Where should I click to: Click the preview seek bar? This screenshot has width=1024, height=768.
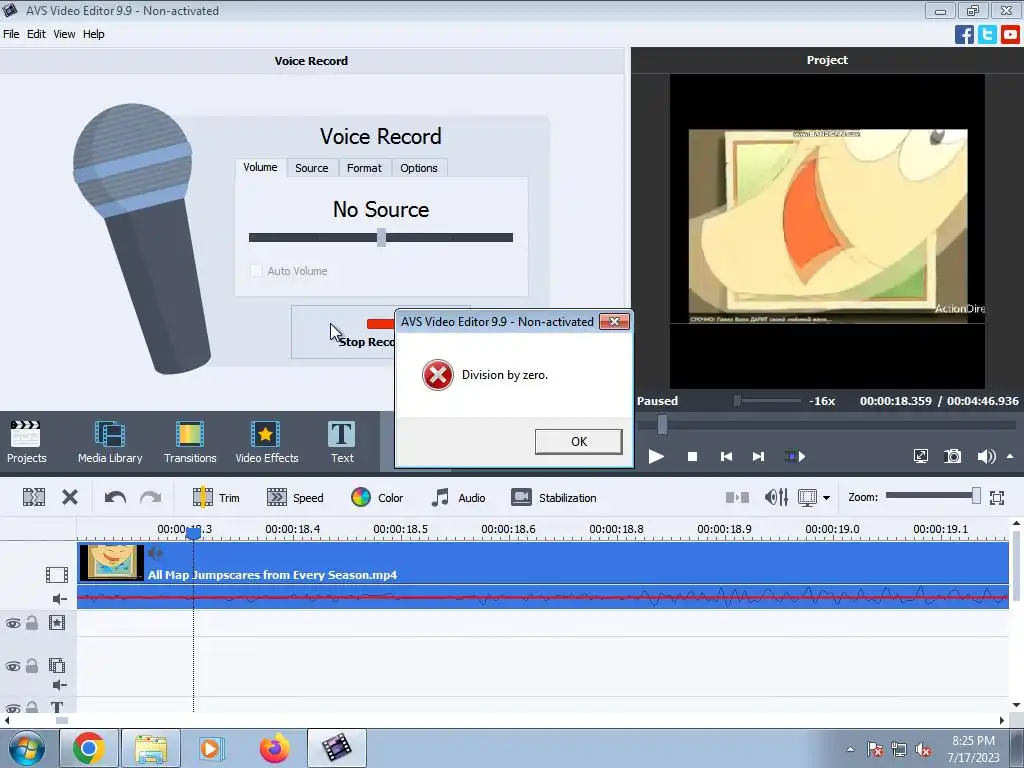point(826,425)
